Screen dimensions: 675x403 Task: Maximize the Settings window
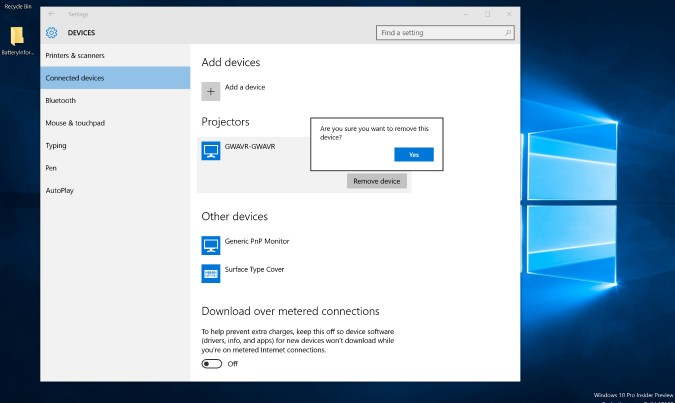point(487,14)
